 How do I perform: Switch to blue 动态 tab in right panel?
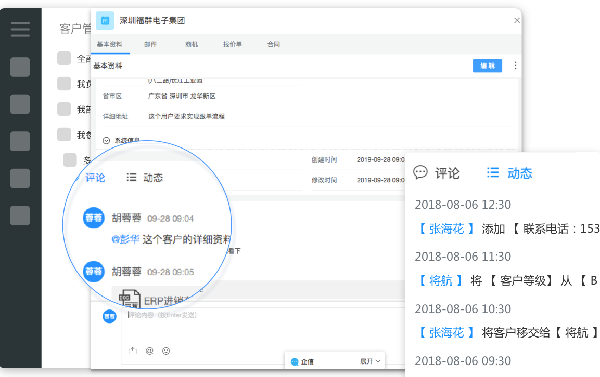[x=520, y=173]
